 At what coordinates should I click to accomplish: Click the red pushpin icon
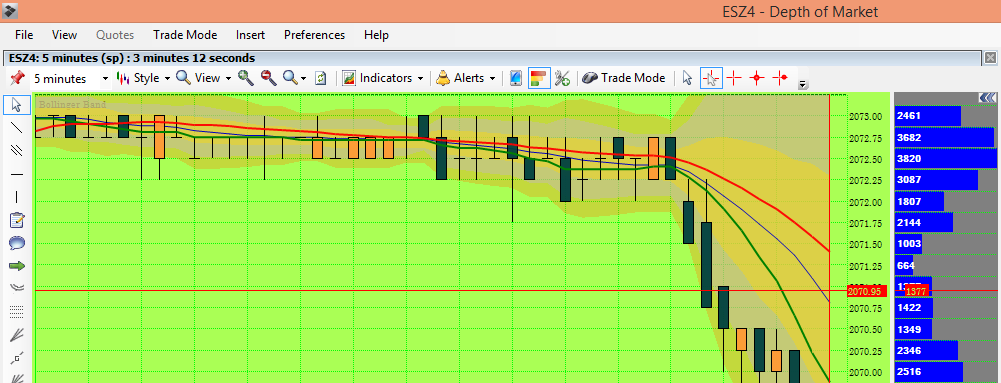click(17, 78)
